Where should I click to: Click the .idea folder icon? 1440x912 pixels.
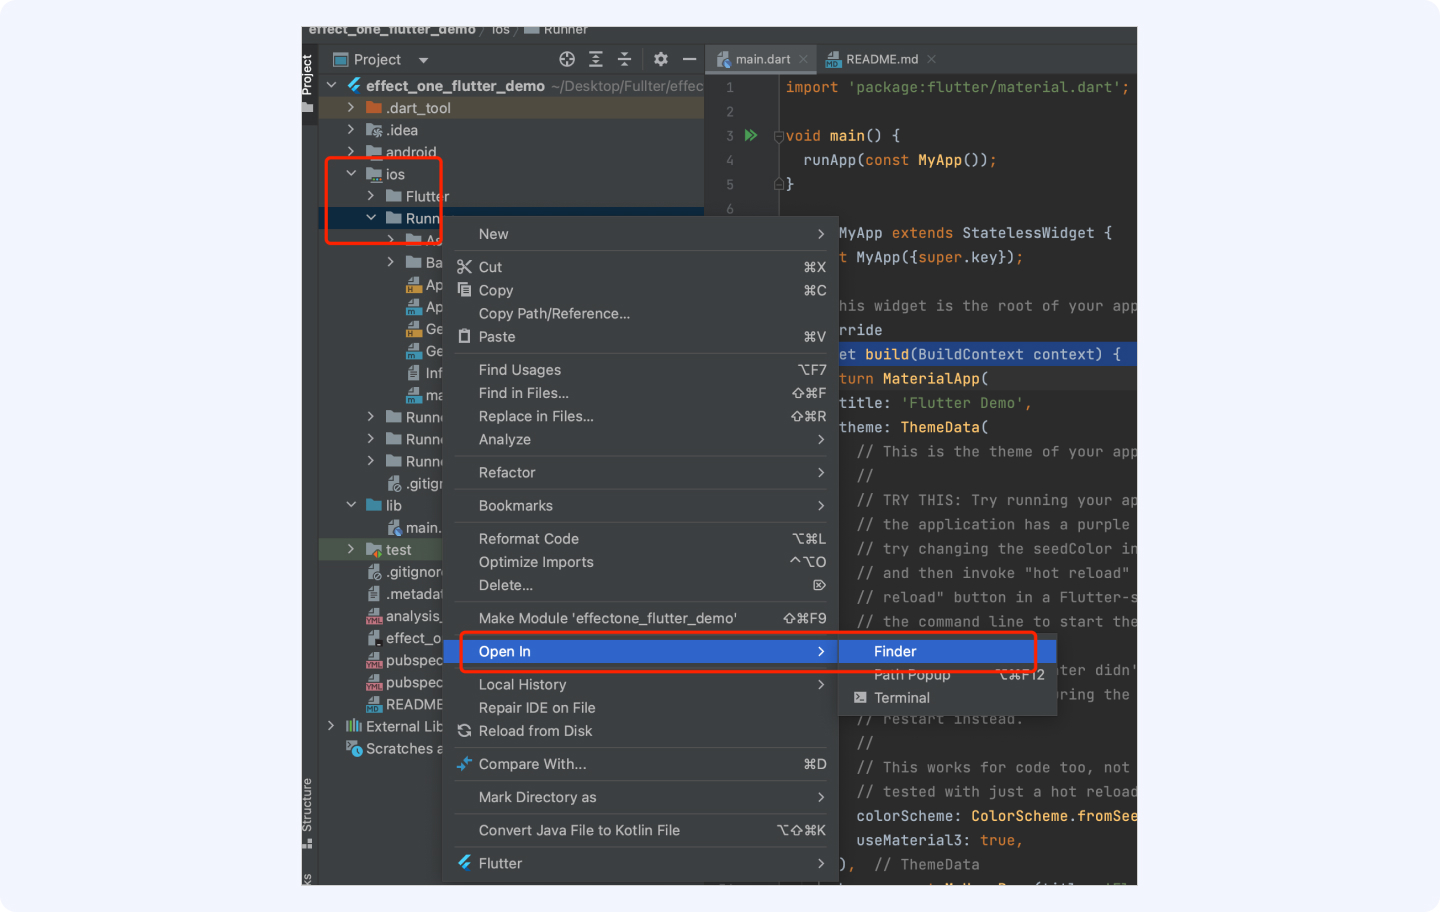pos(374,130)
